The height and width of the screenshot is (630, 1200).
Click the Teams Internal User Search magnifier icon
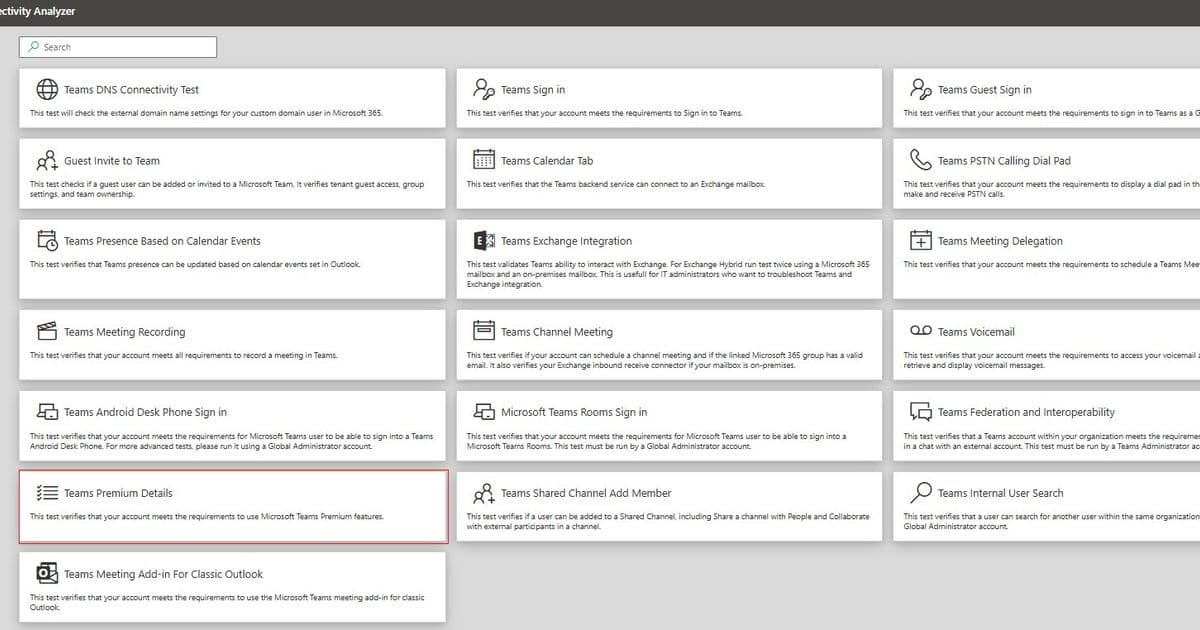[x=920, y=493]
